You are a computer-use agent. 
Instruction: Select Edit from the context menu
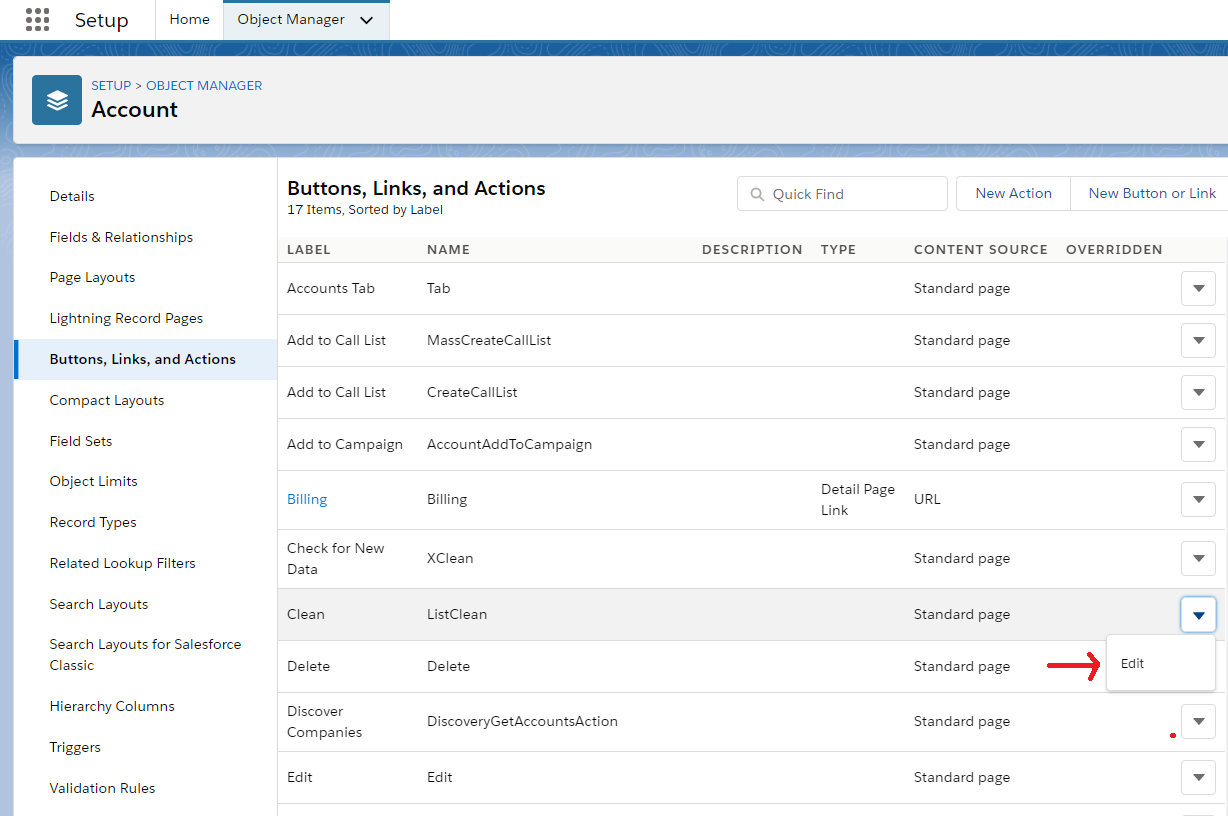tap(1131, 663)
